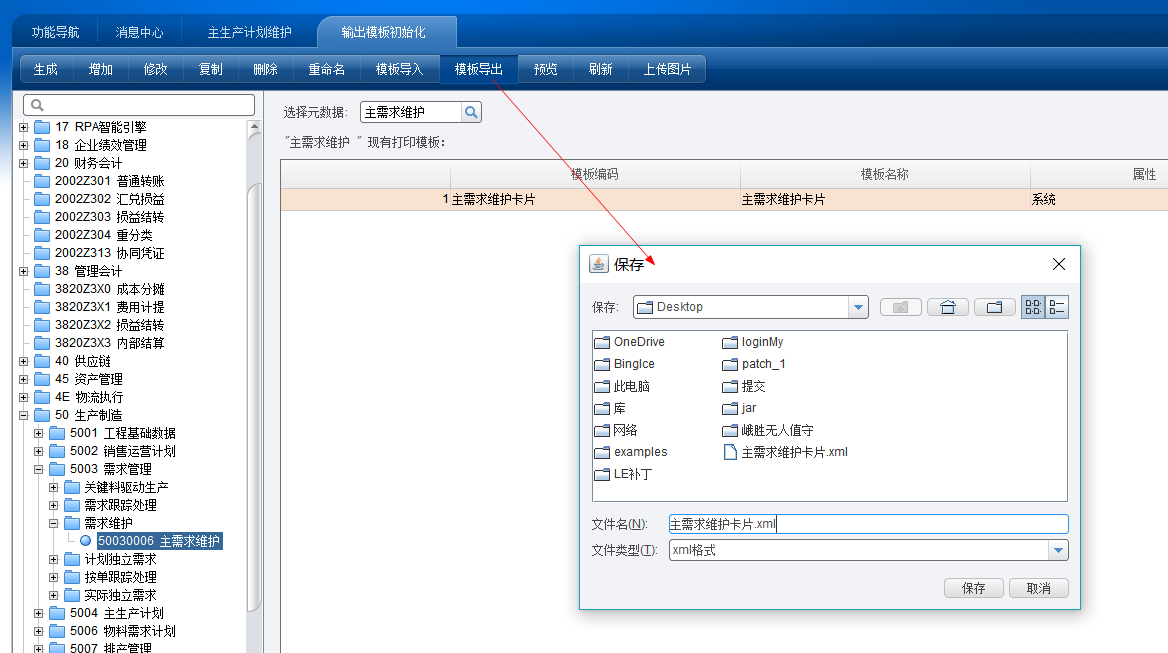Open 此电脑 in the file list
The image size is (1168, 653).
tap(623, 386)
